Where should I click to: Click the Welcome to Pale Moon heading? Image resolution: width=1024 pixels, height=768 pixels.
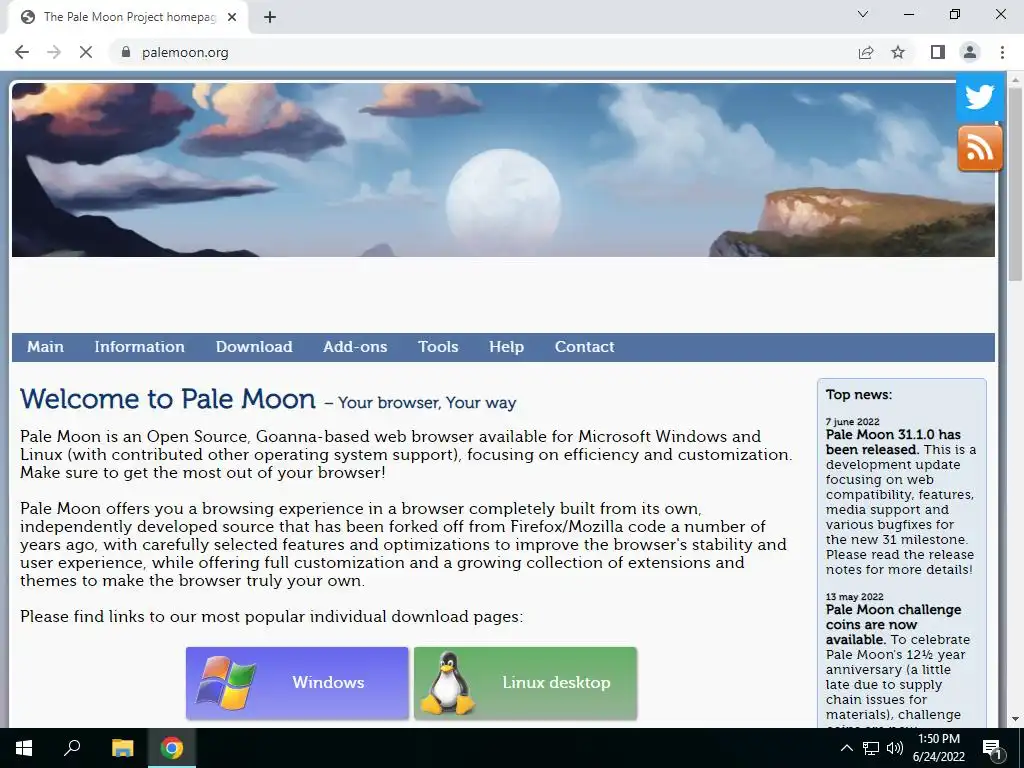click(x=168, y=398)
